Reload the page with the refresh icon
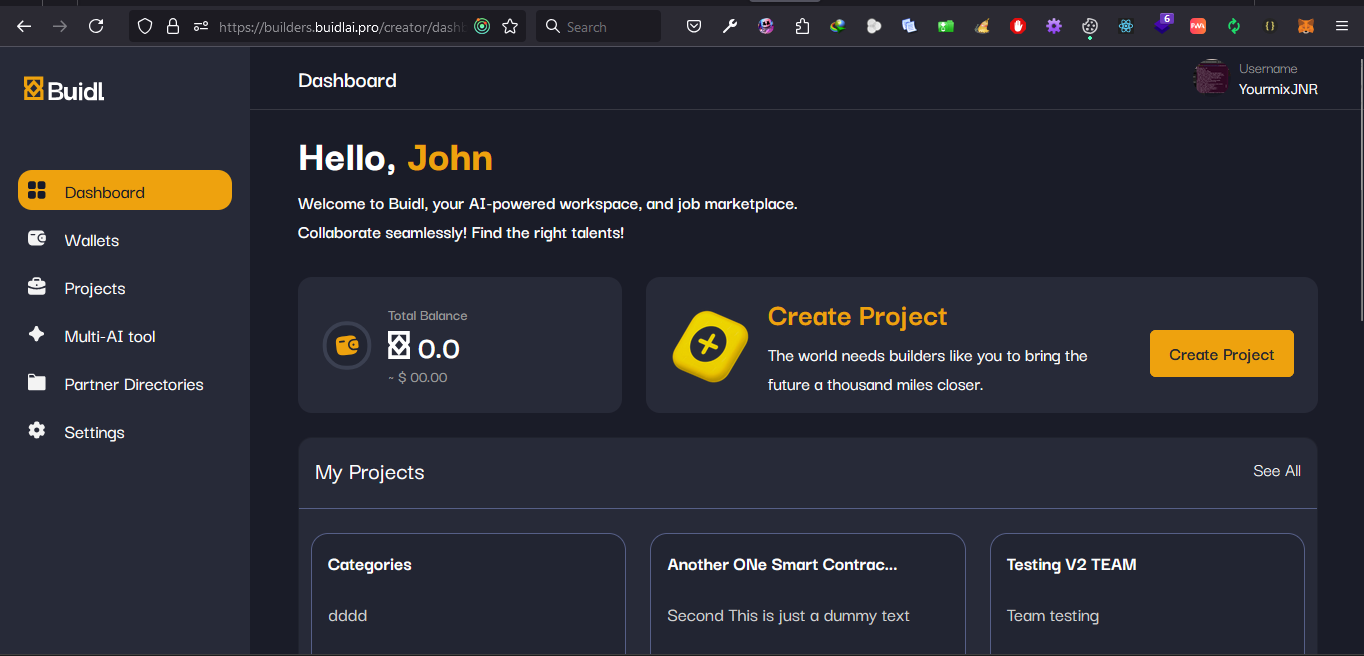 point(96,26)
